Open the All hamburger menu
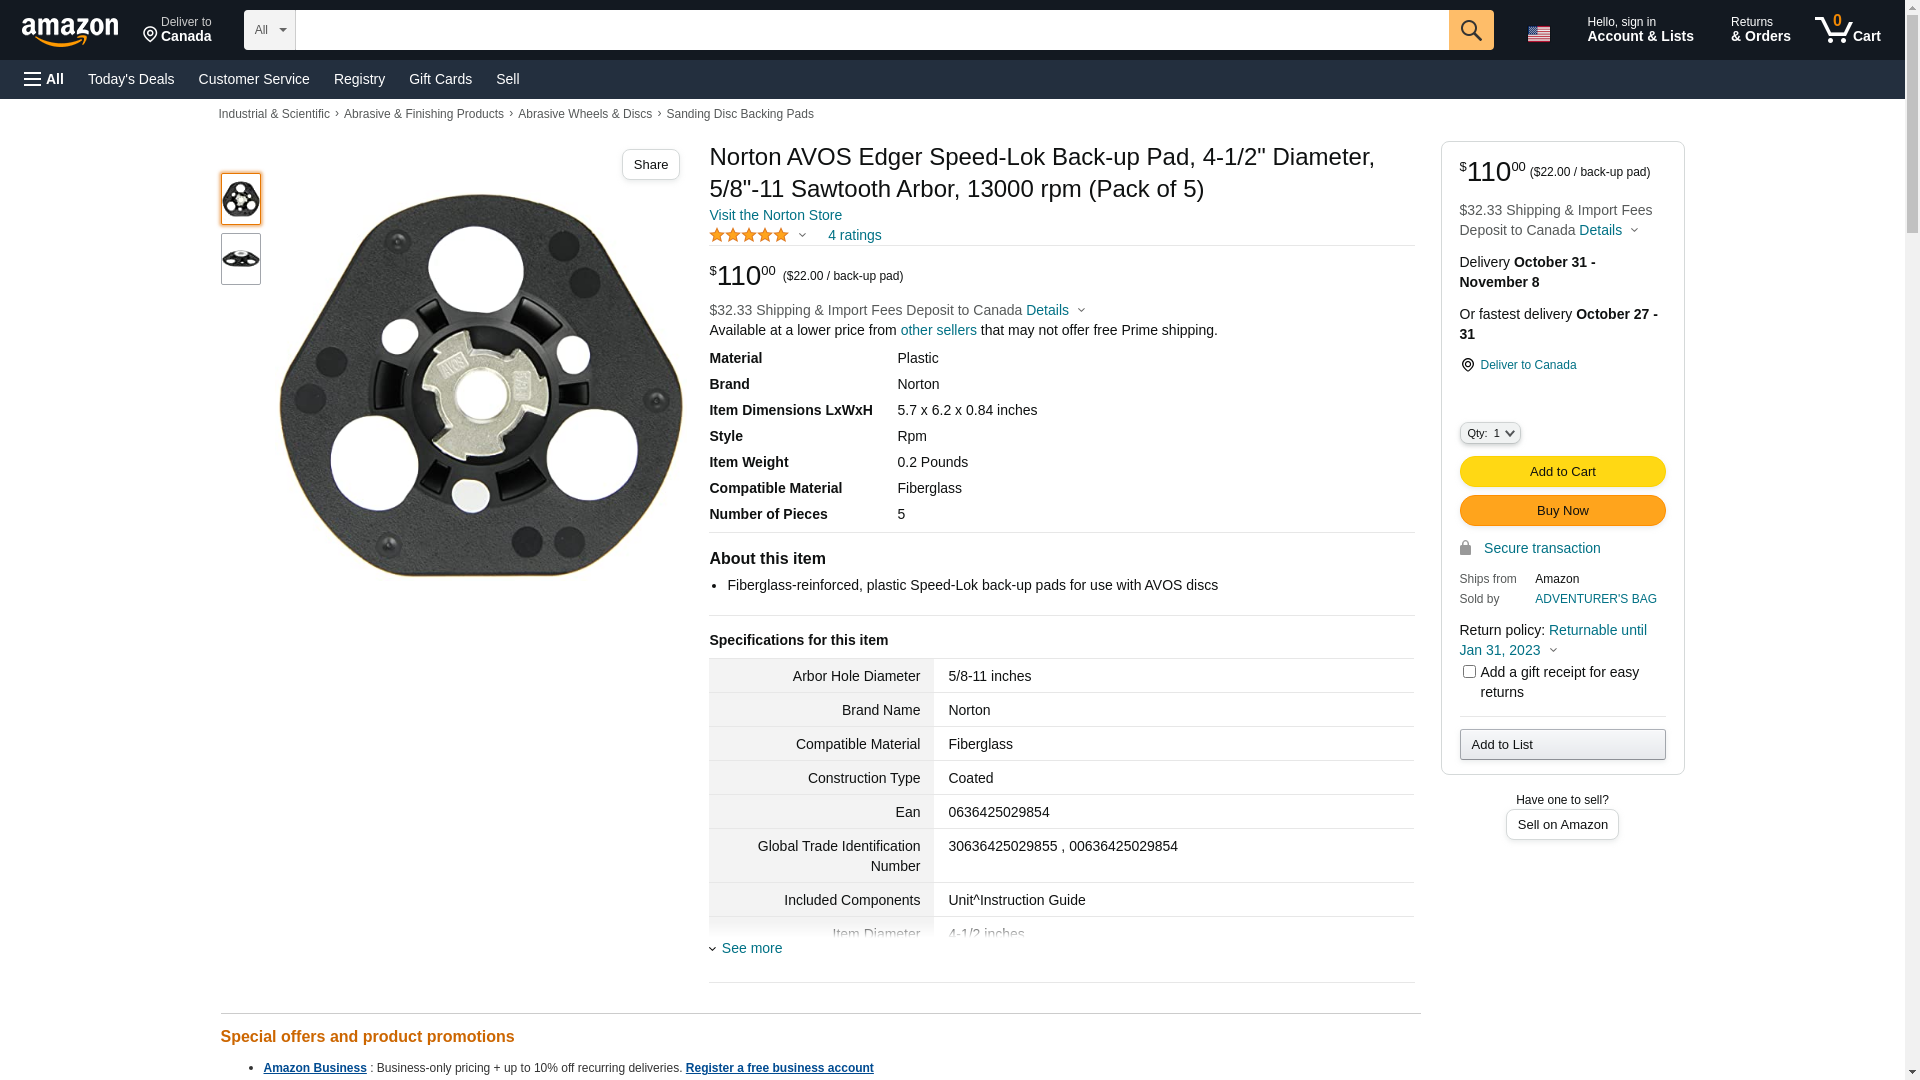This screenshot has width=1920, height=1080. click(44, 79)
